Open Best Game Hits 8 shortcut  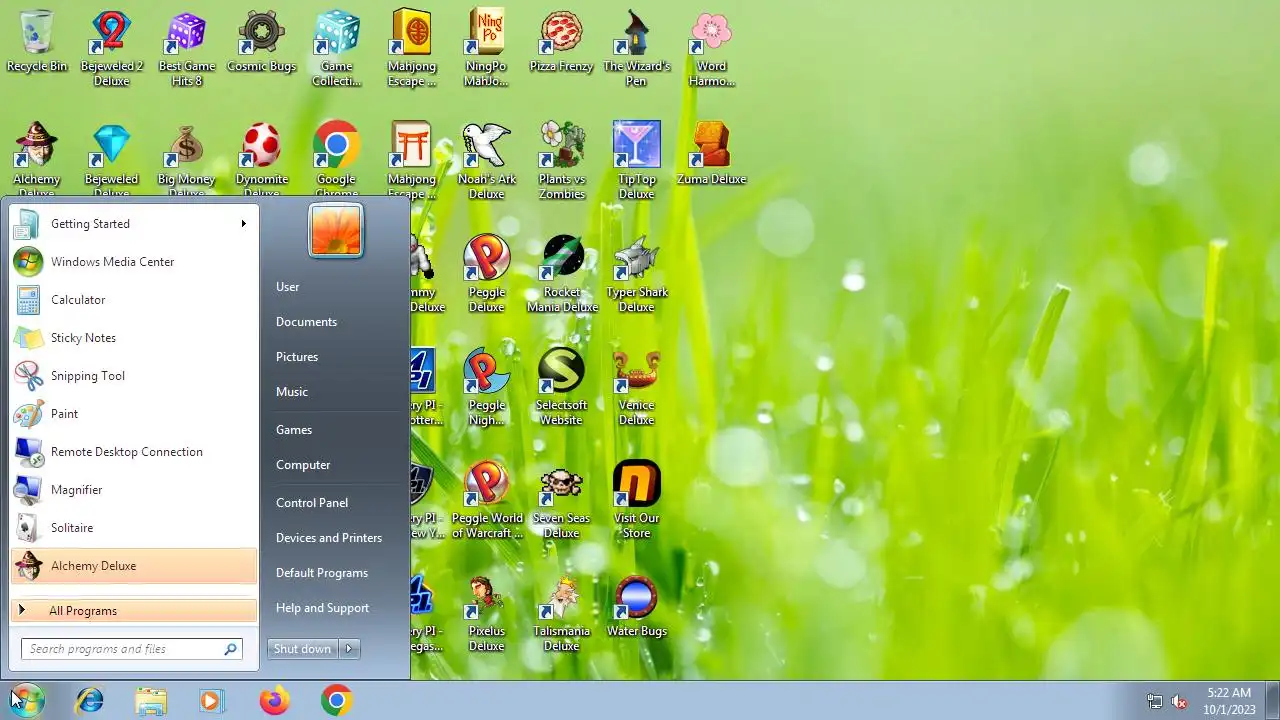pos(187,48)
